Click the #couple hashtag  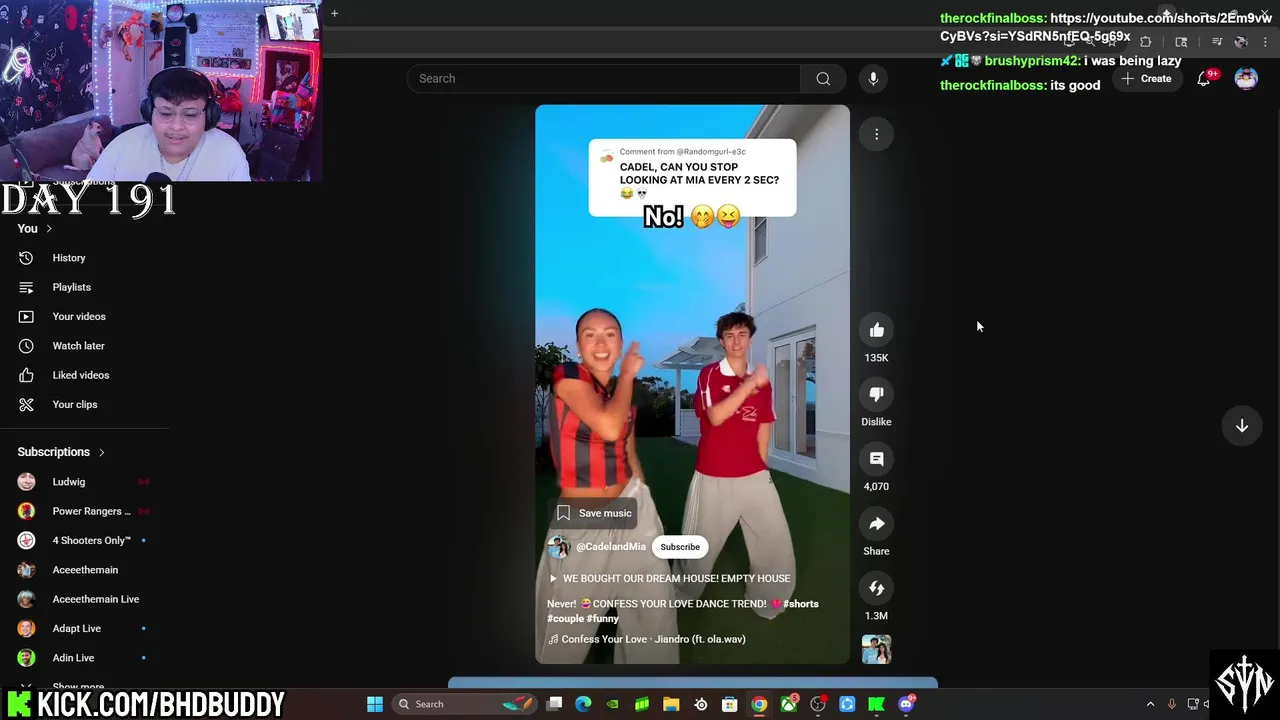tap(565, 619)
